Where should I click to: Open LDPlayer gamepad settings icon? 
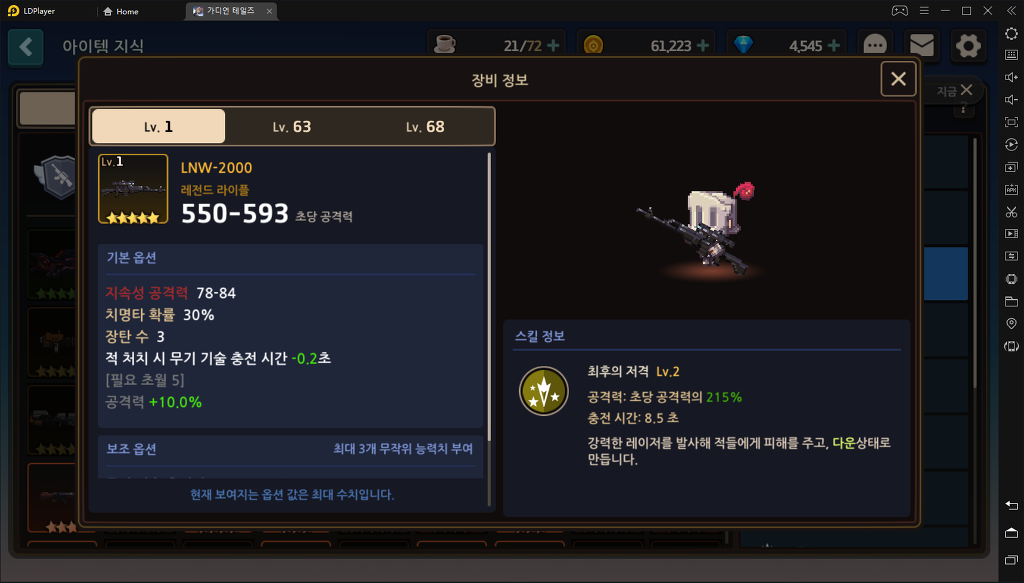(x=899, y=11)
